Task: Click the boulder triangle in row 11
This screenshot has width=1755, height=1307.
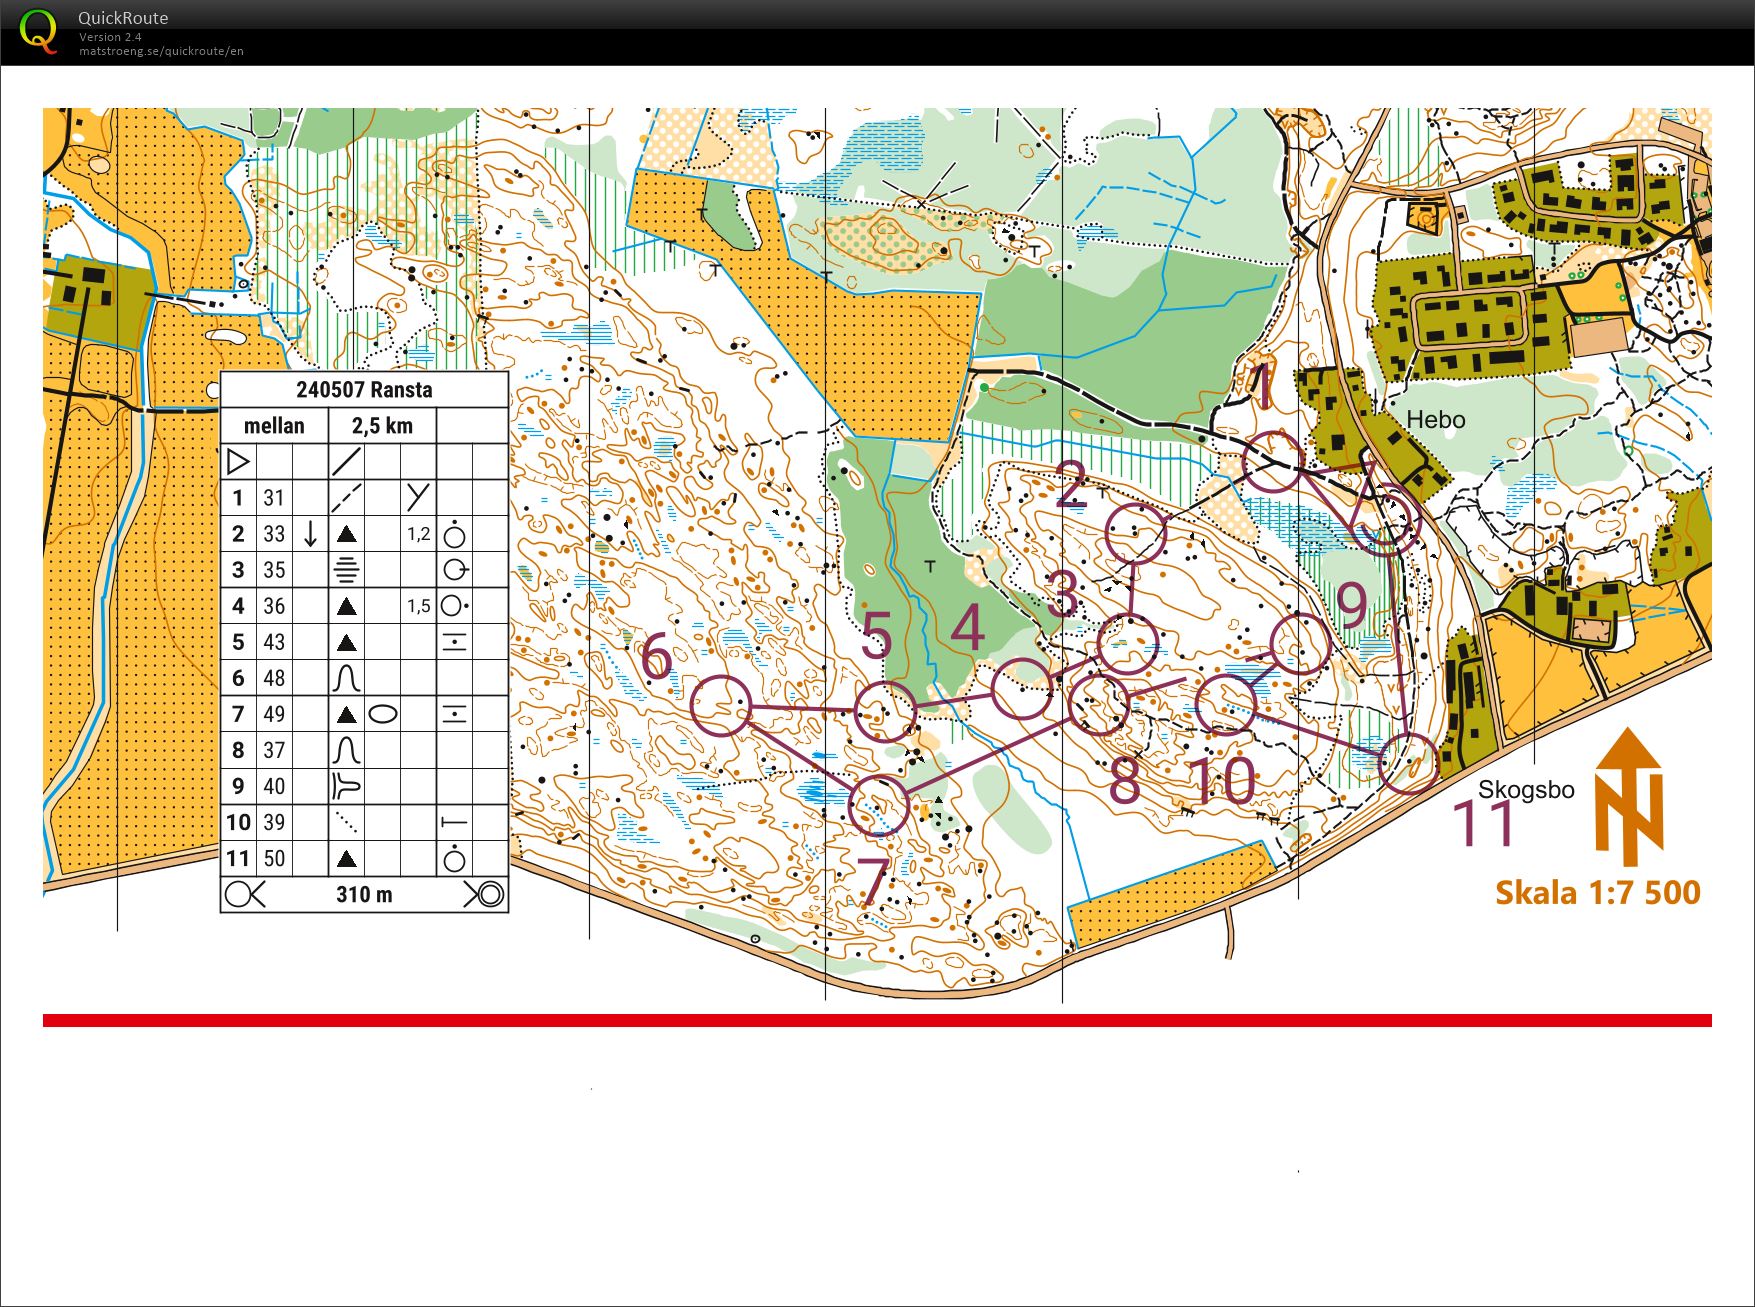Action: point(346,858)
